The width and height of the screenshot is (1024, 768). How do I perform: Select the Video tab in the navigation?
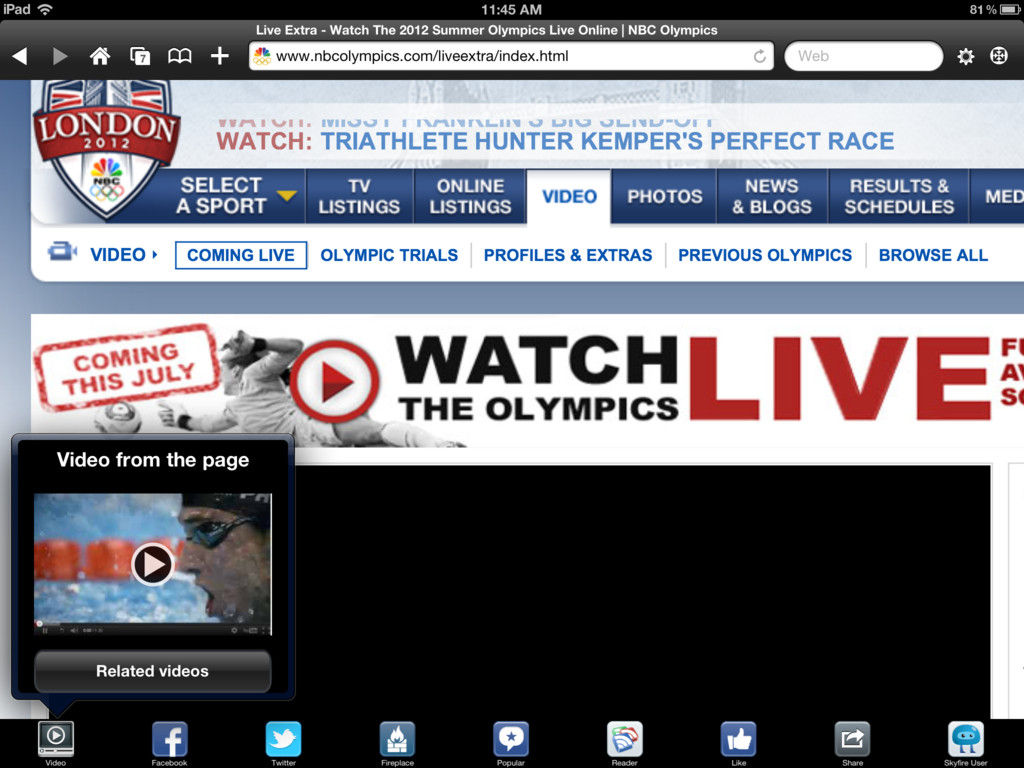569,197
